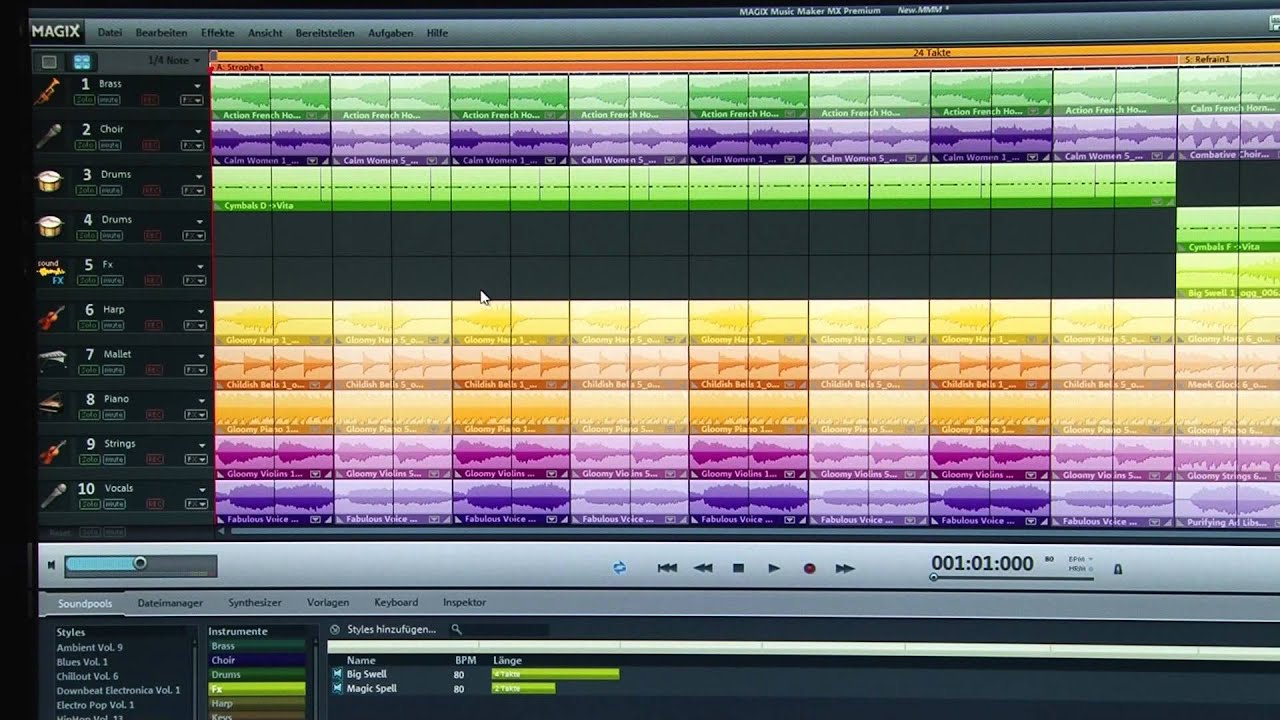Viewport: 1280px width, 720px height.
Task: Open the Choir track FX dropdown
Action: pyautogui.click(x=192, y=145)
